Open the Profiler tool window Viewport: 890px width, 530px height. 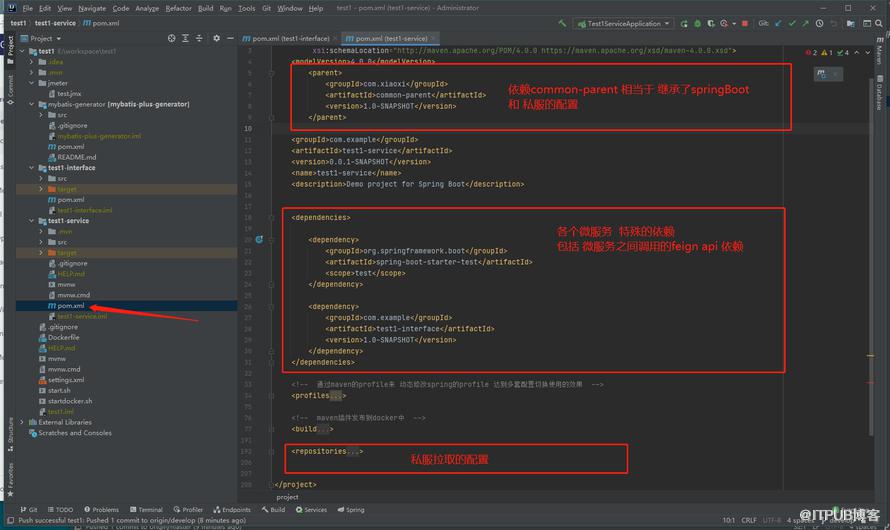click(188, 510)
